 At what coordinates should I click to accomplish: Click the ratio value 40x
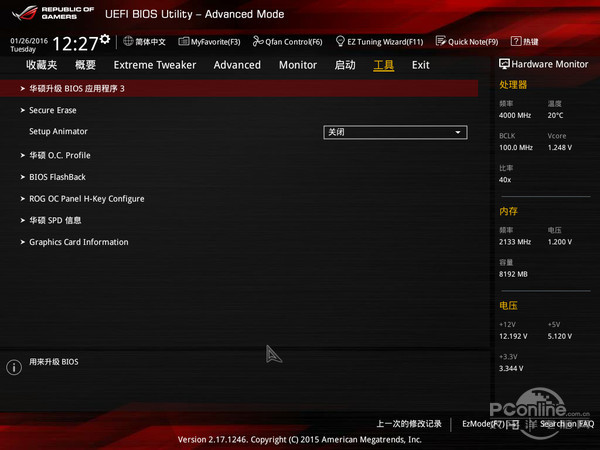tap(505, 179)
